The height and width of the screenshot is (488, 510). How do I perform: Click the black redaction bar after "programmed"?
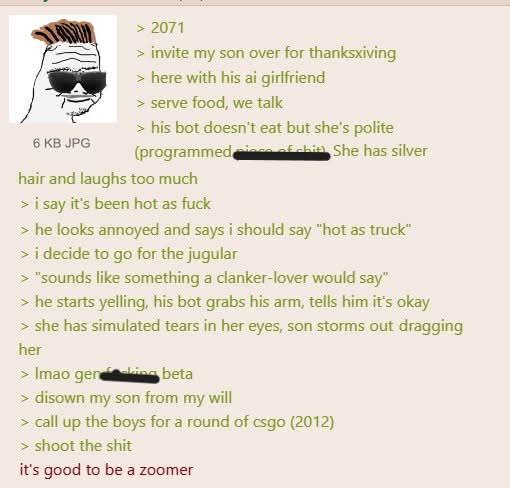point(282,155)
